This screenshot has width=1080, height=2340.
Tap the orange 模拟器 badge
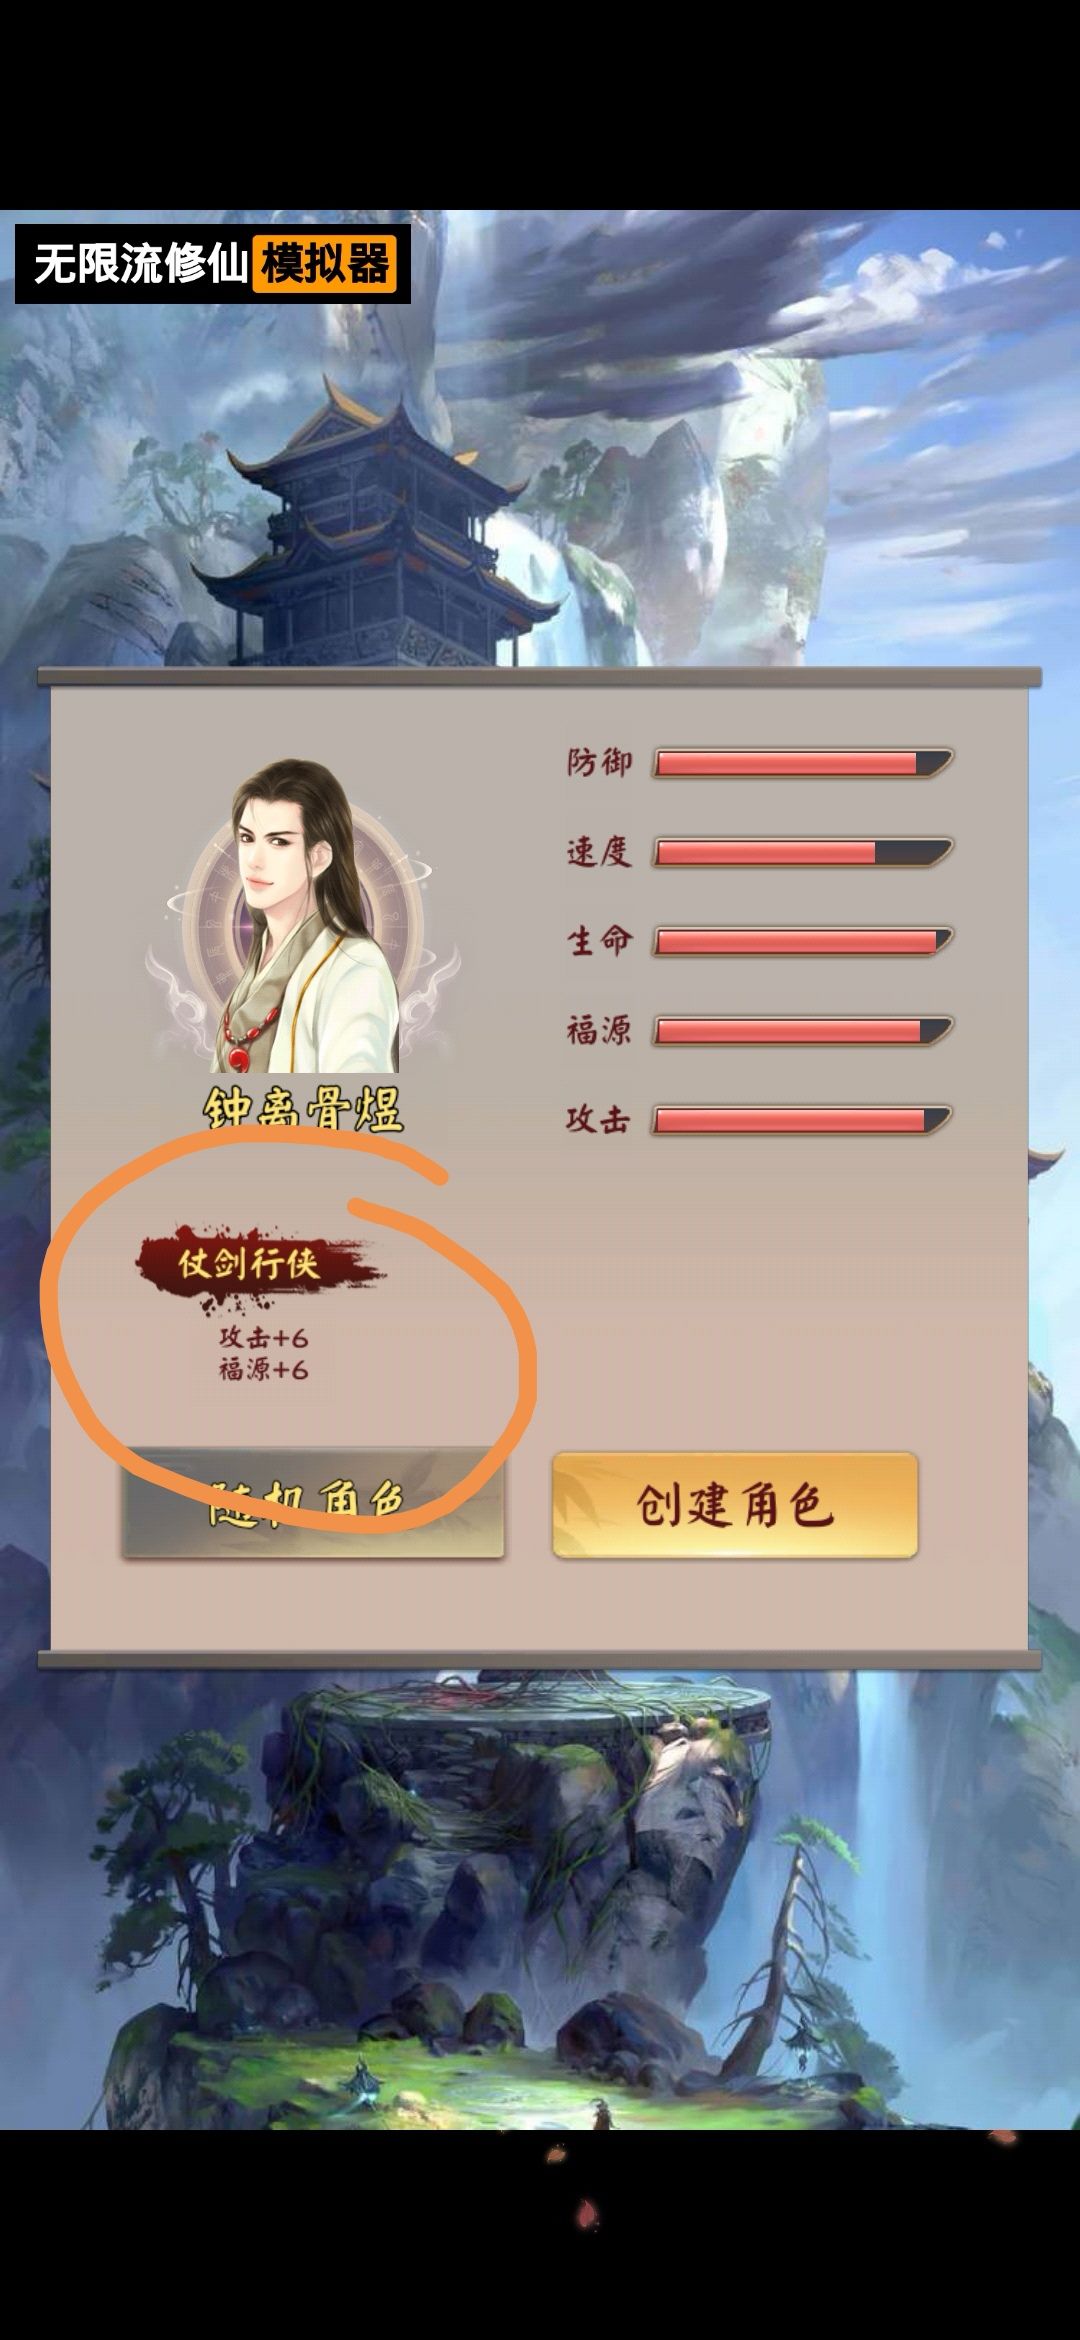tap(325, 264)
